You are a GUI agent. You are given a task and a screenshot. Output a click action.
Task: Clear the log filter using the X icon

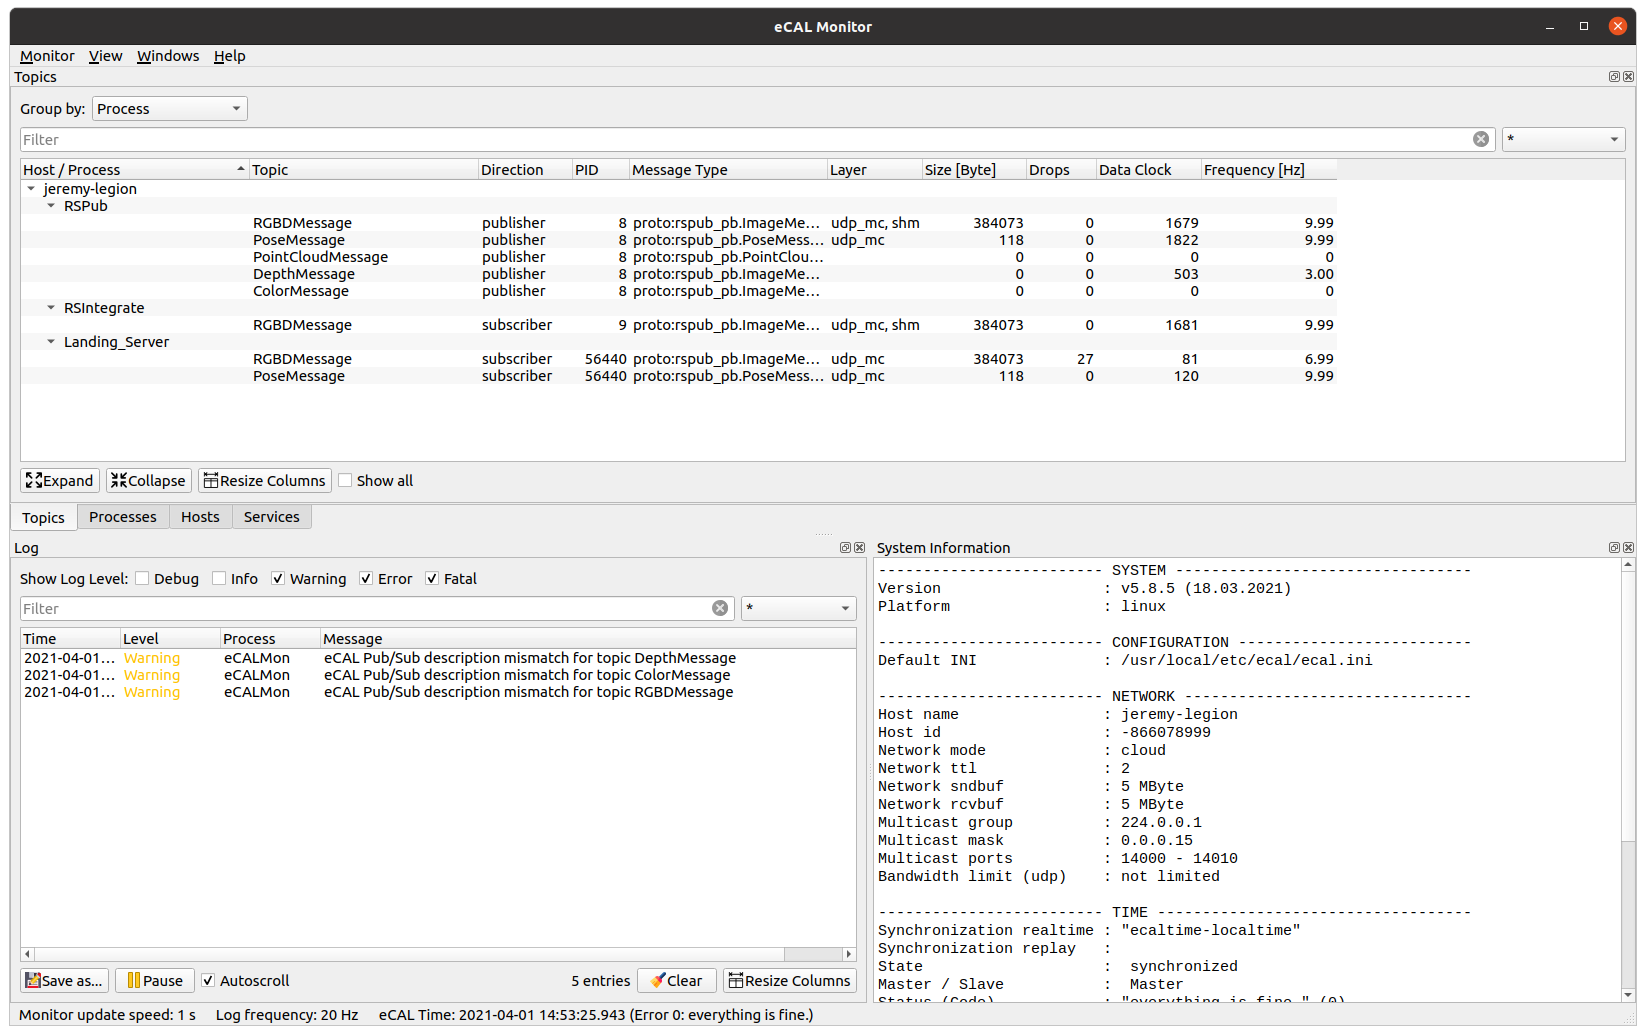pyautogui.click(x=720, y=608)
